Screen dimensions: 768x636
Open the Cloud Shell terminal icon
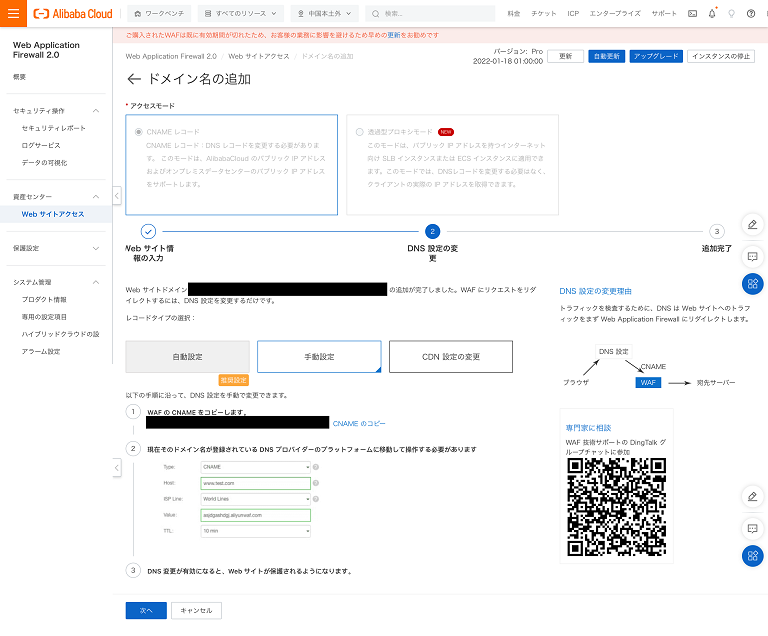click(693, 14)
